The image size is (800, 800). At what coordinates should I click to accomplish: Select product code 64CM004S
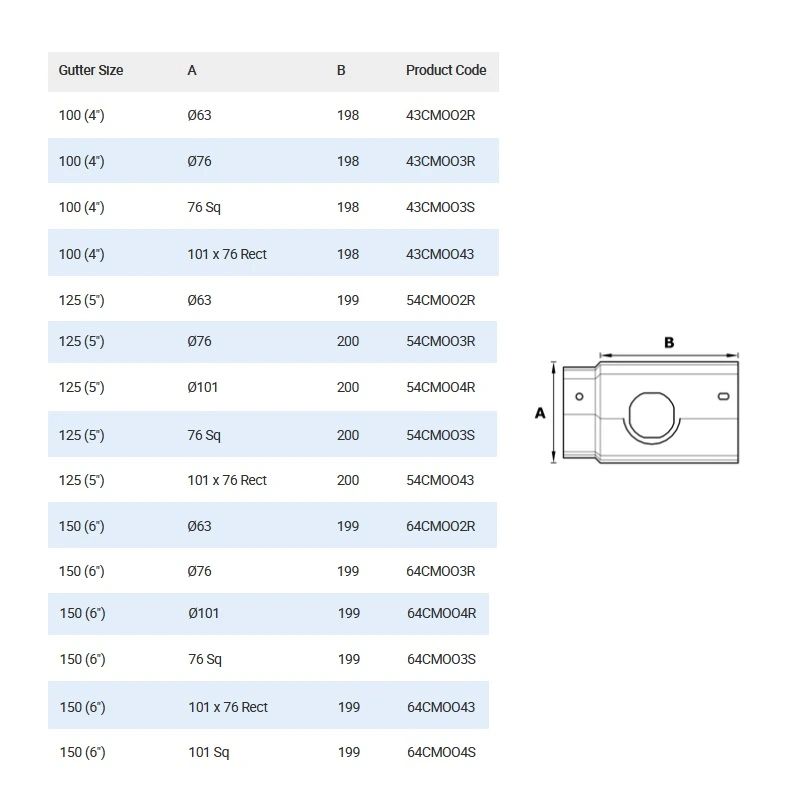(441, 752)
